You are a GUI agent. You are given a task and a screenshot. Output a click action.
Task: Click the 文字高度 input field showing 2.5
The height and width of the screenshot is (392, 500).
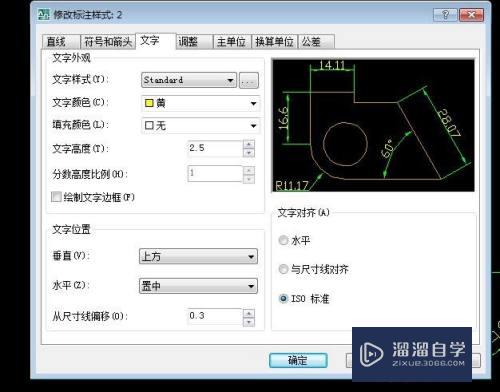point(215,148)
